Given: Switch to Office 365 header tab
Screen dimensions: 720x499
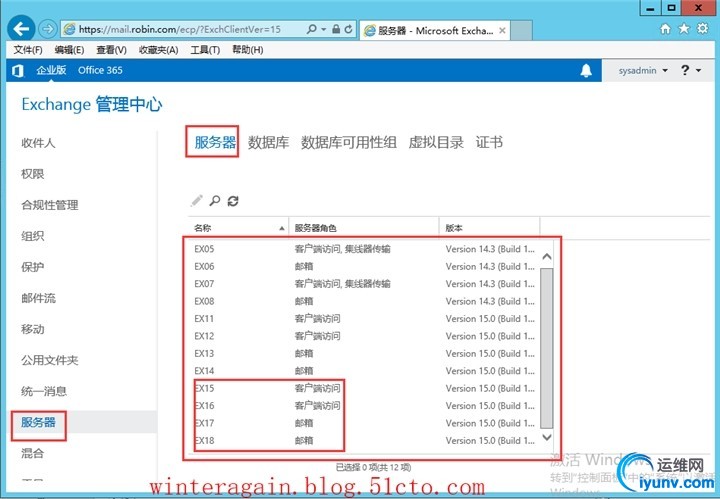Looking at the screenshot, I should pos(100,70).
